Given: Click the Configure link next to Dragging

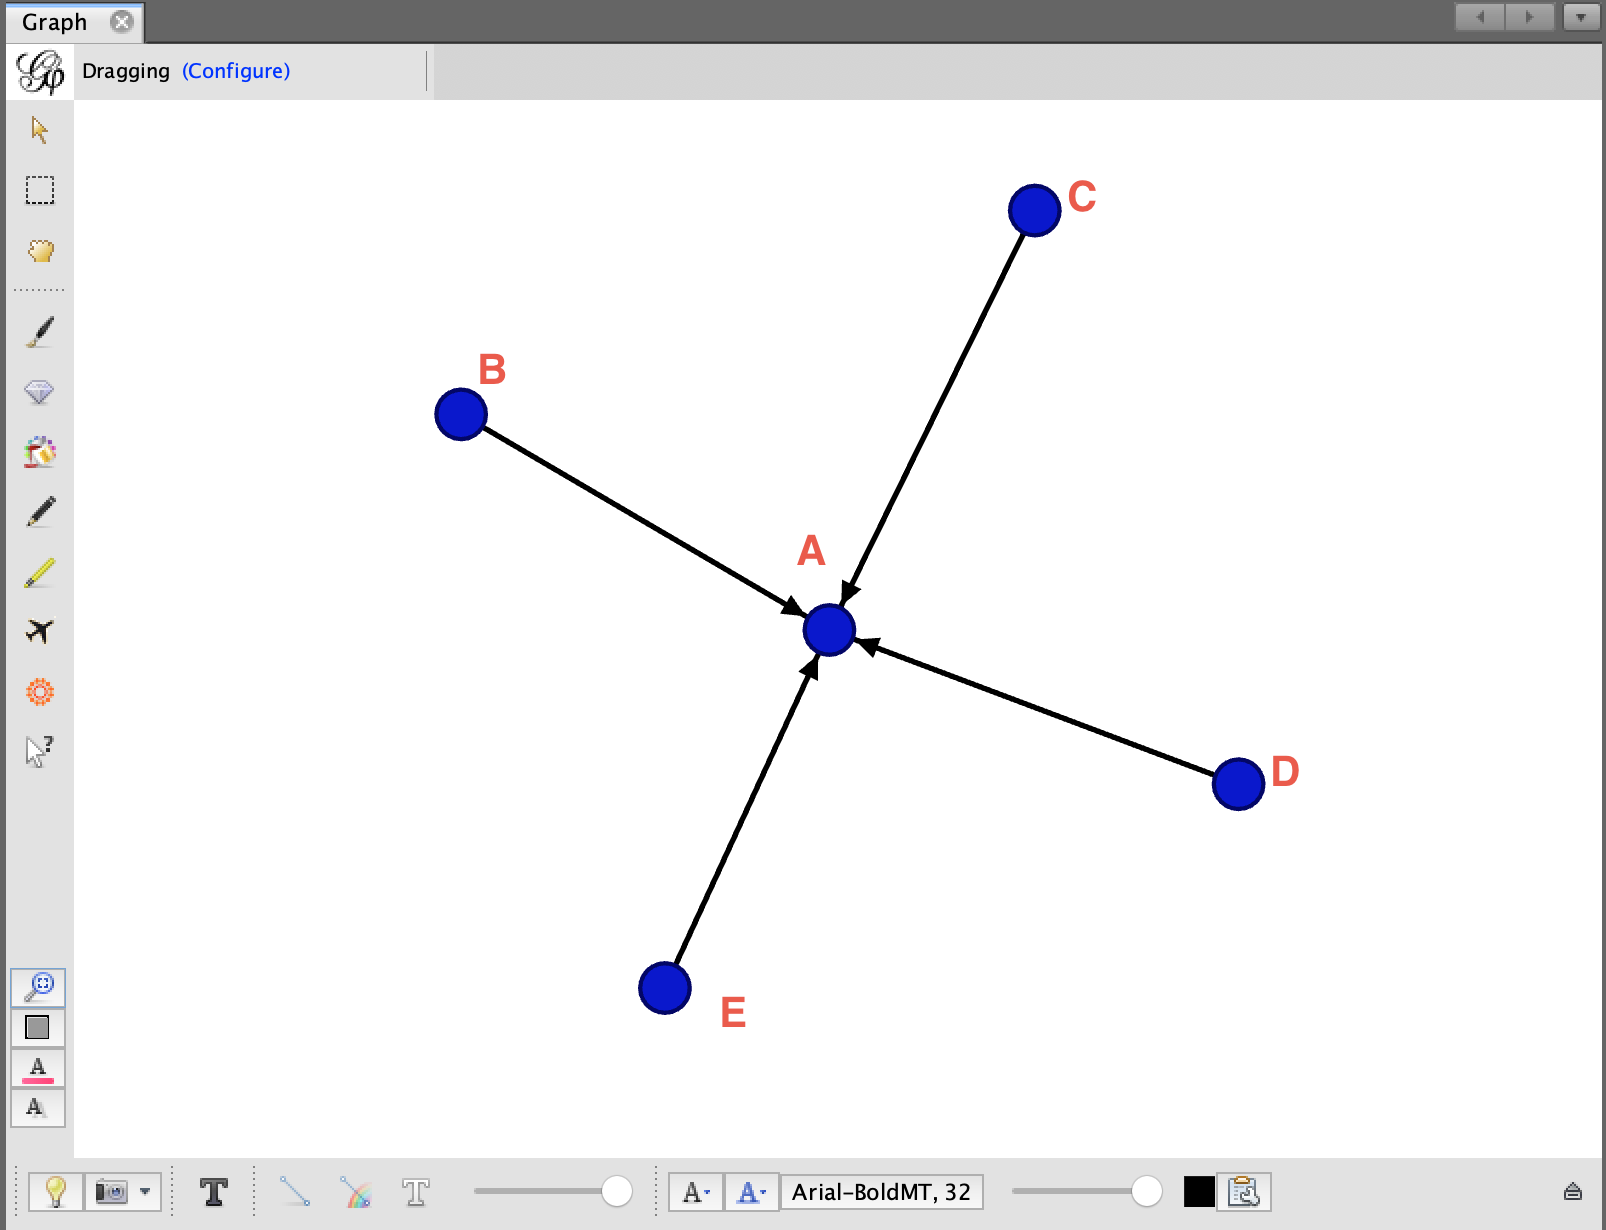Looking at the screenshot, I should [x=236, y=71].
